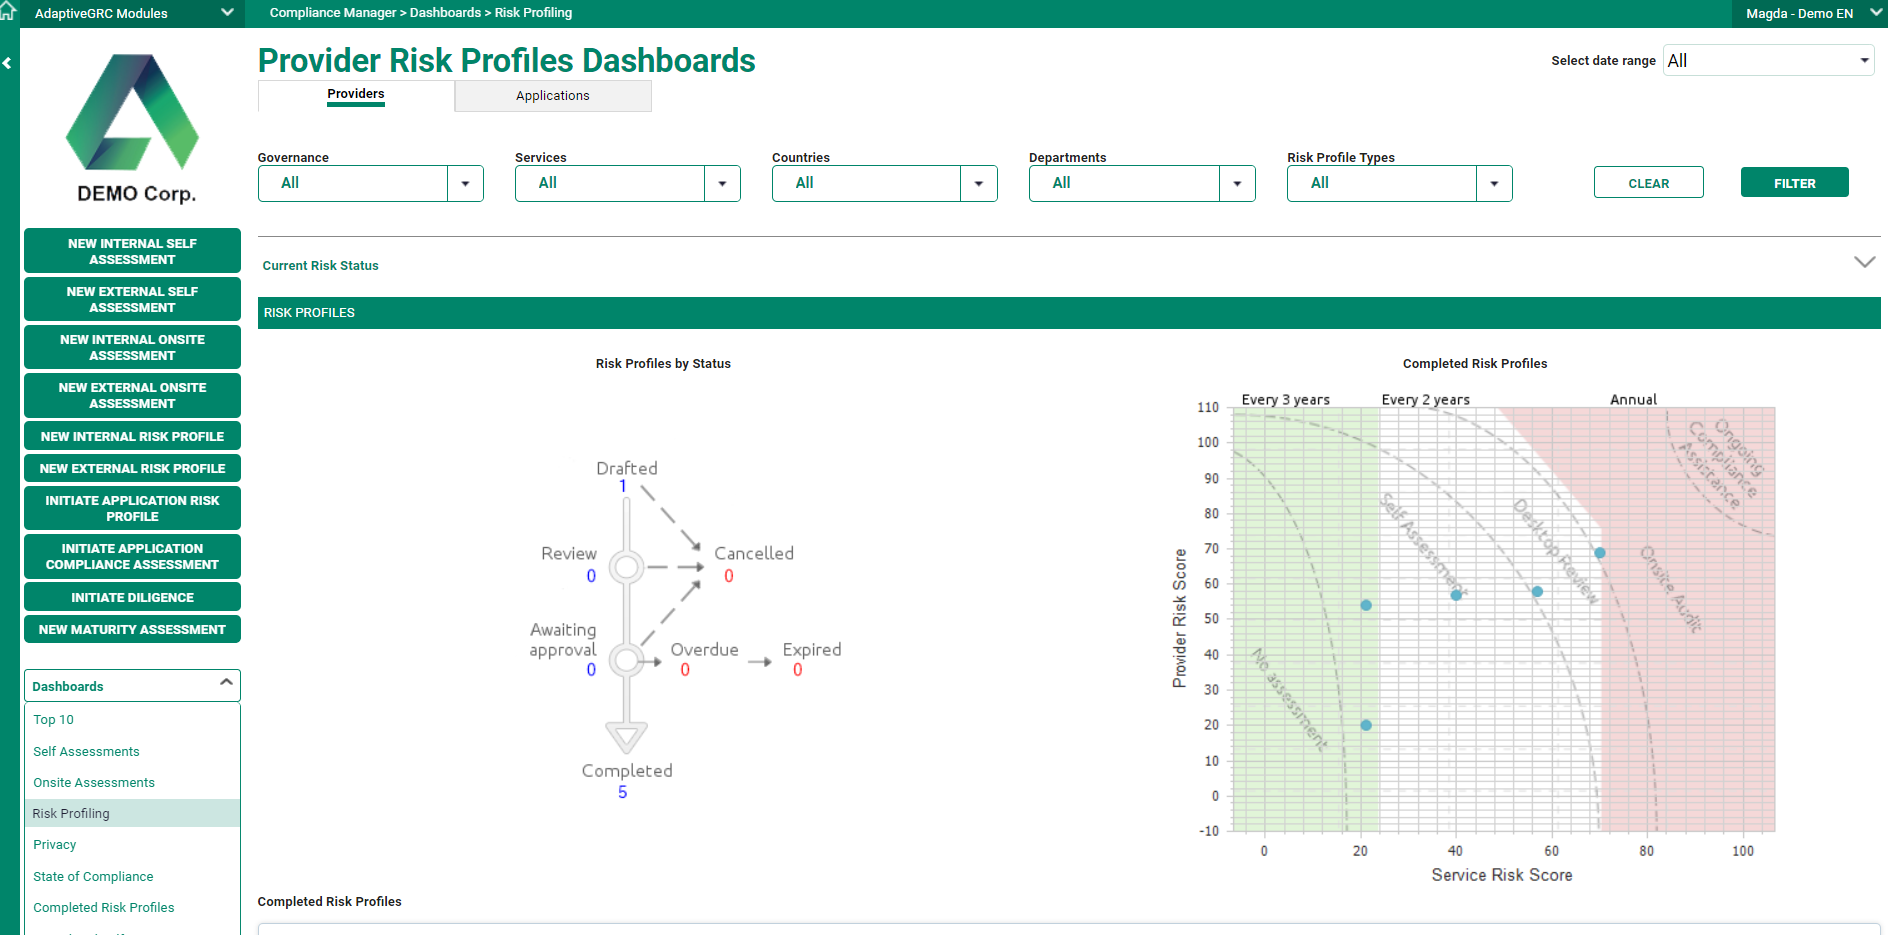Apply filters with the FILTER button
Image resolution: width=1888 pixels, height=935 pixels.
tap(1794, 183)
